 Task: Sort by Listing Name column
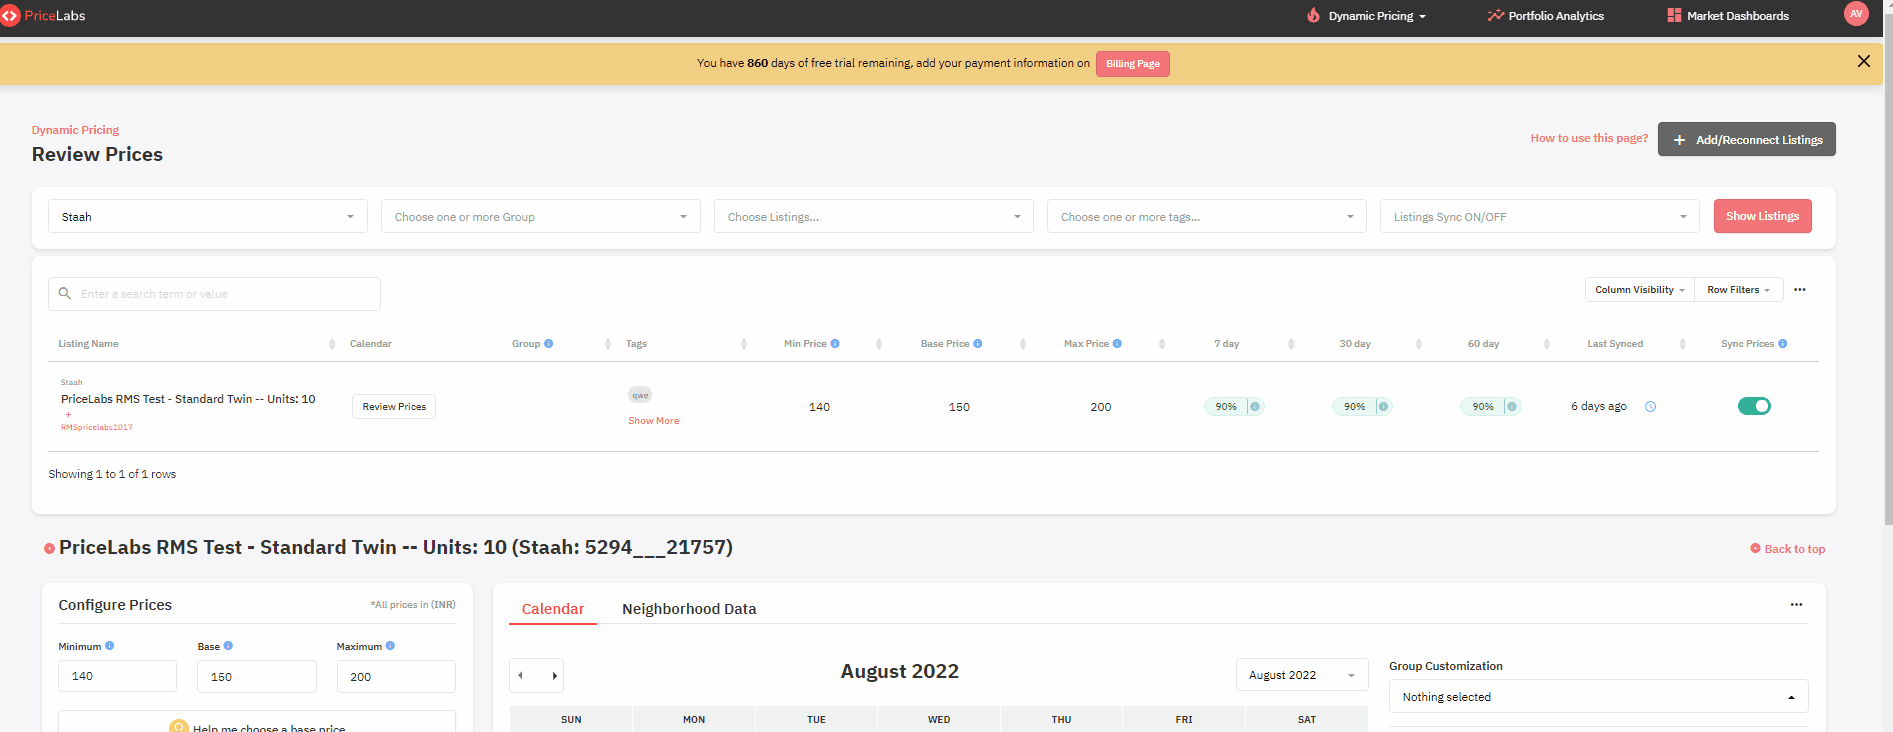click(x=332, y=344)
